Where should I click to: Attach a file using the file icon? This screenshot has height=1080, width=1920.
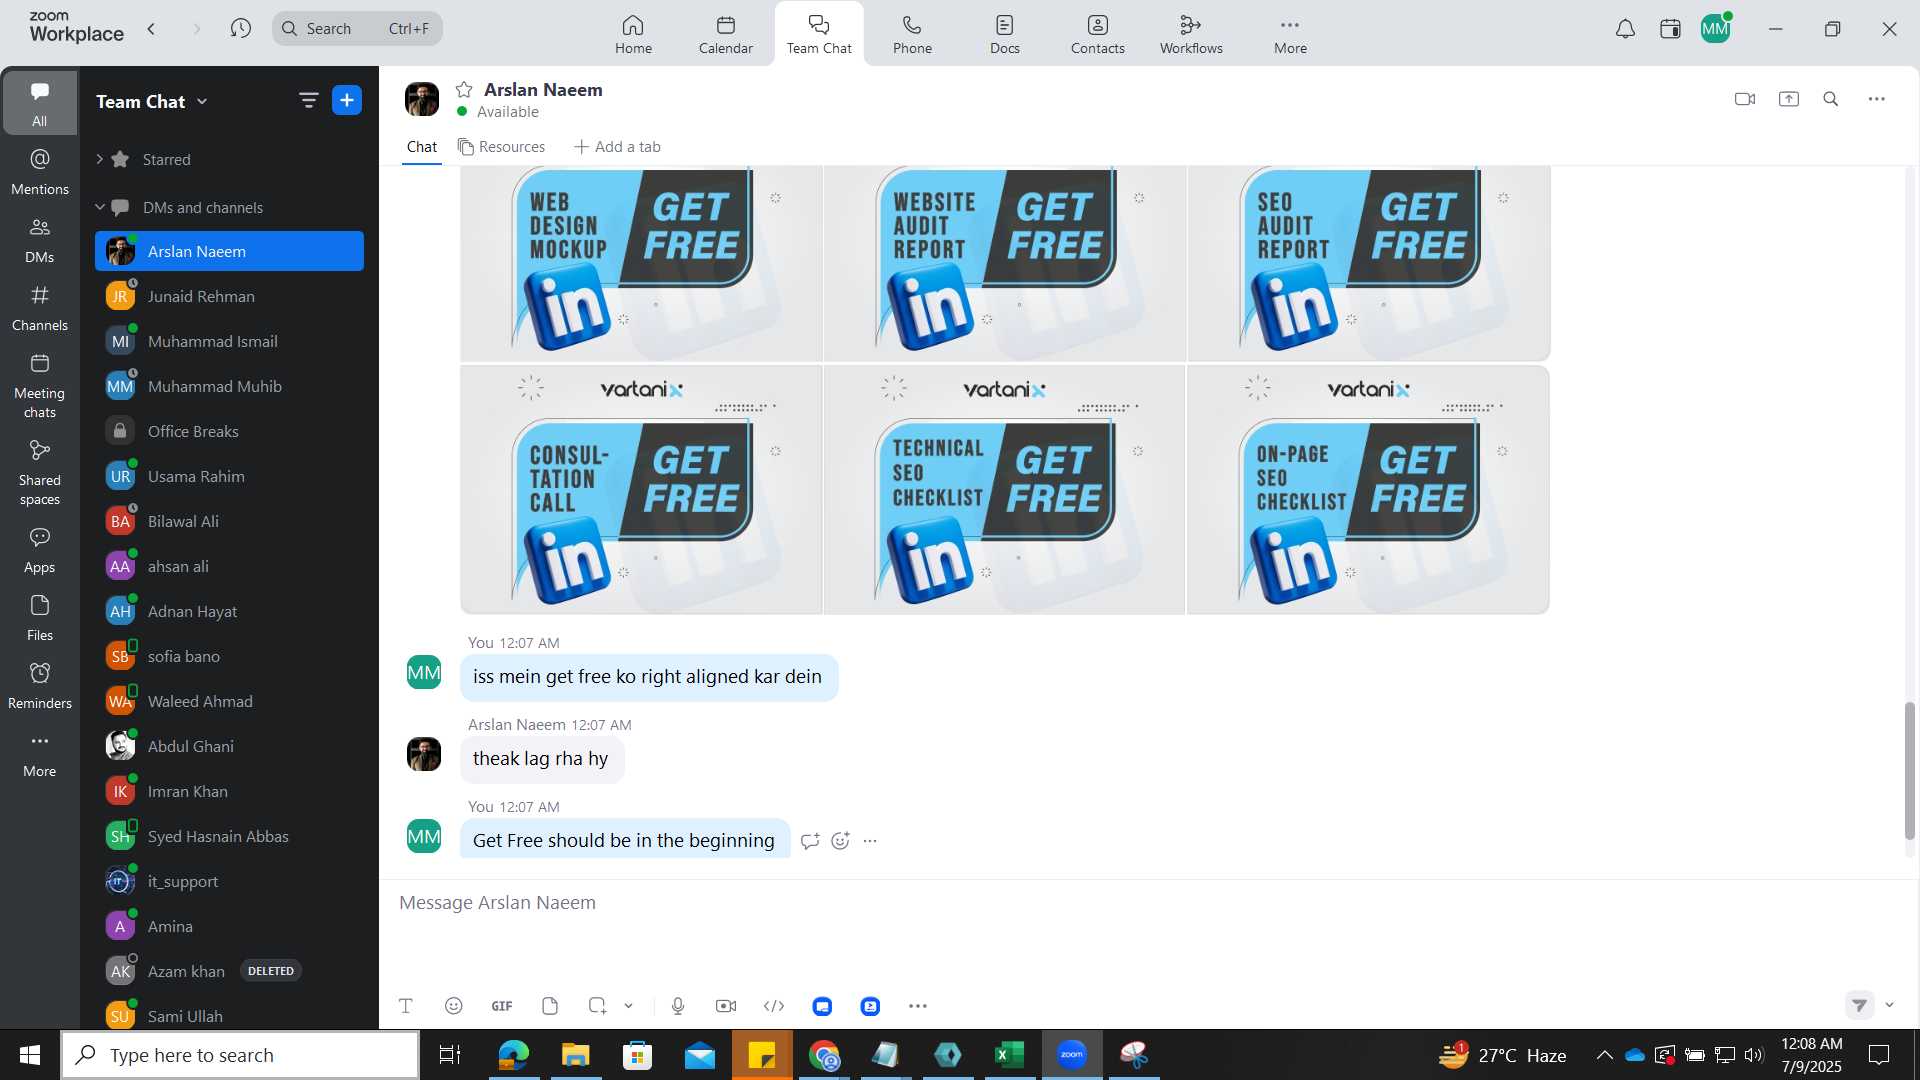point(550,1006)
